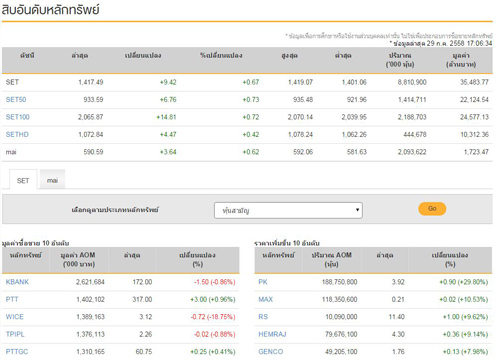Select SETHD volume 444,678
This screenshot has width=500, height=360.
[415, 135]
